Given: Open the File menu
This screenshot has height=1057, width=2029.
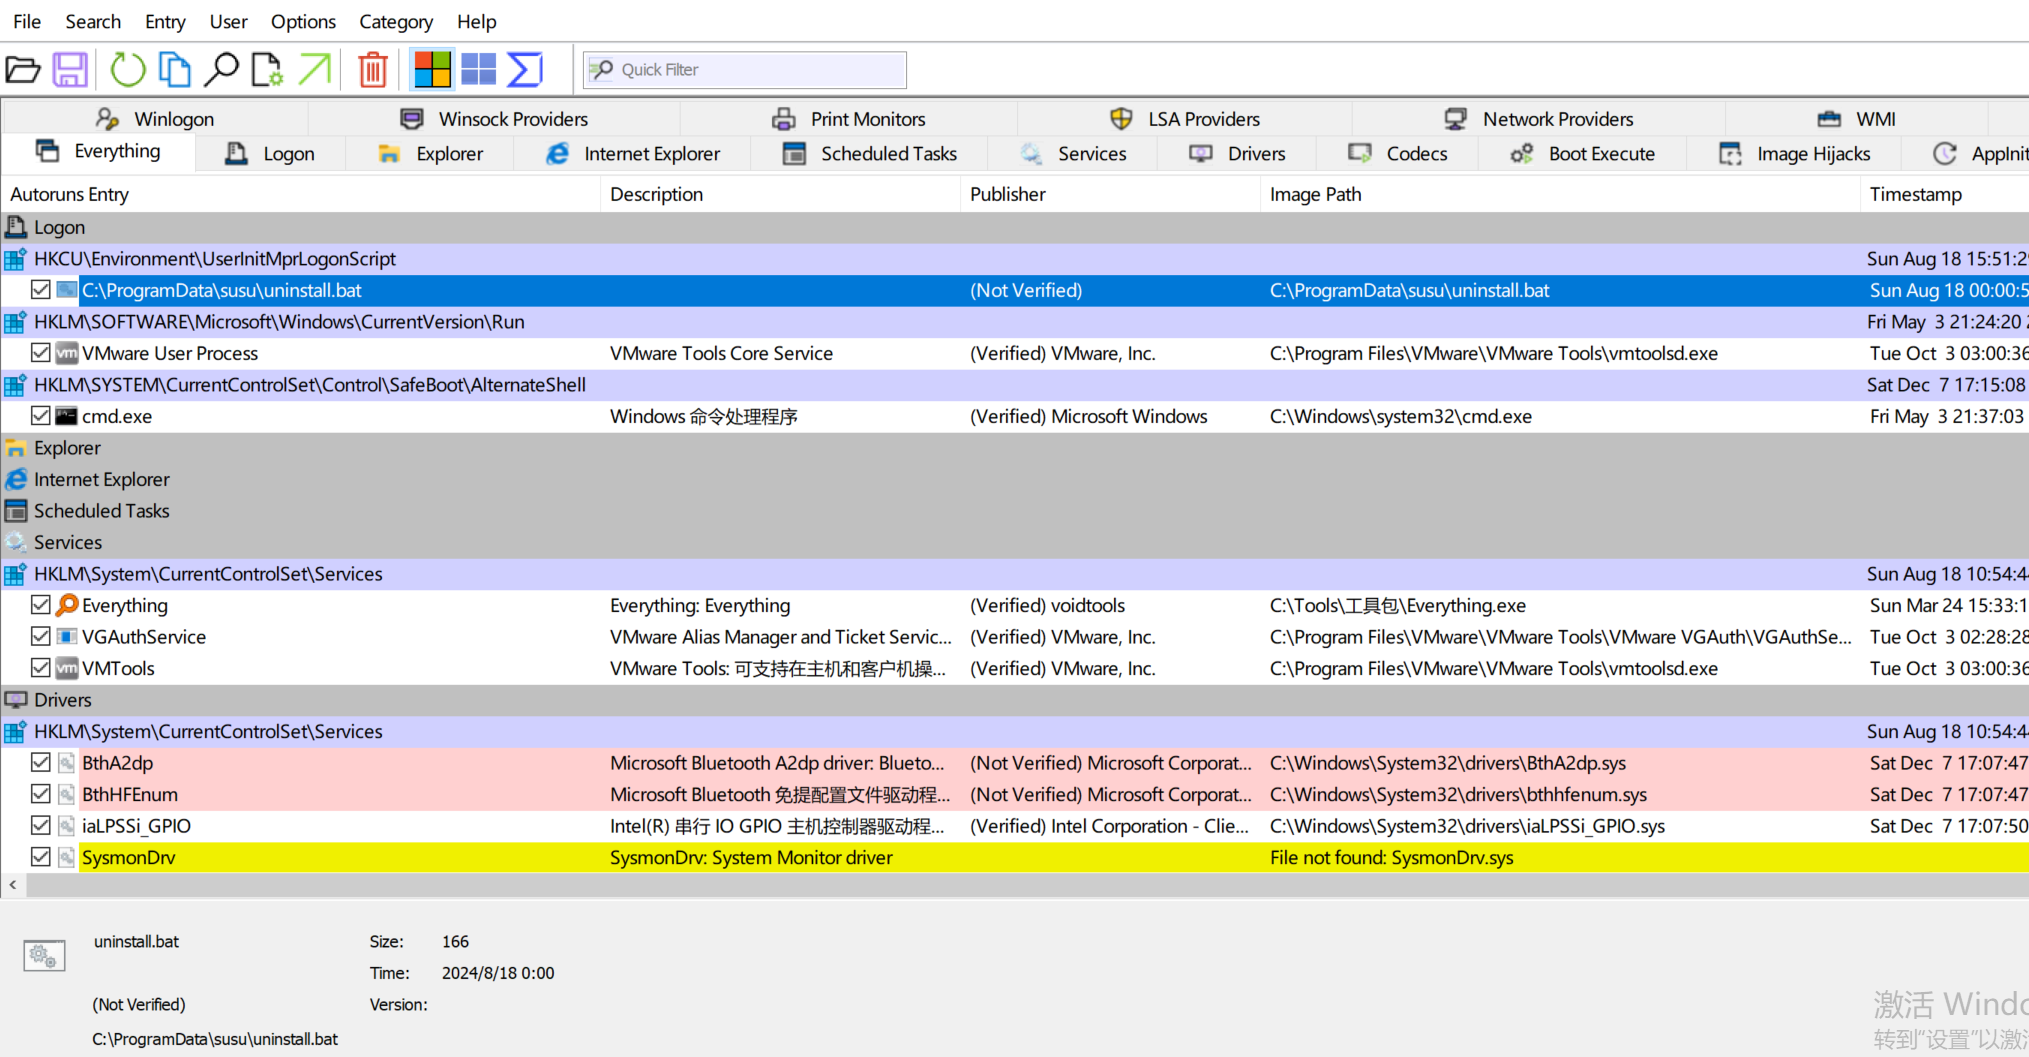Looking at the screenshot, I should click(x=27, y=21).
